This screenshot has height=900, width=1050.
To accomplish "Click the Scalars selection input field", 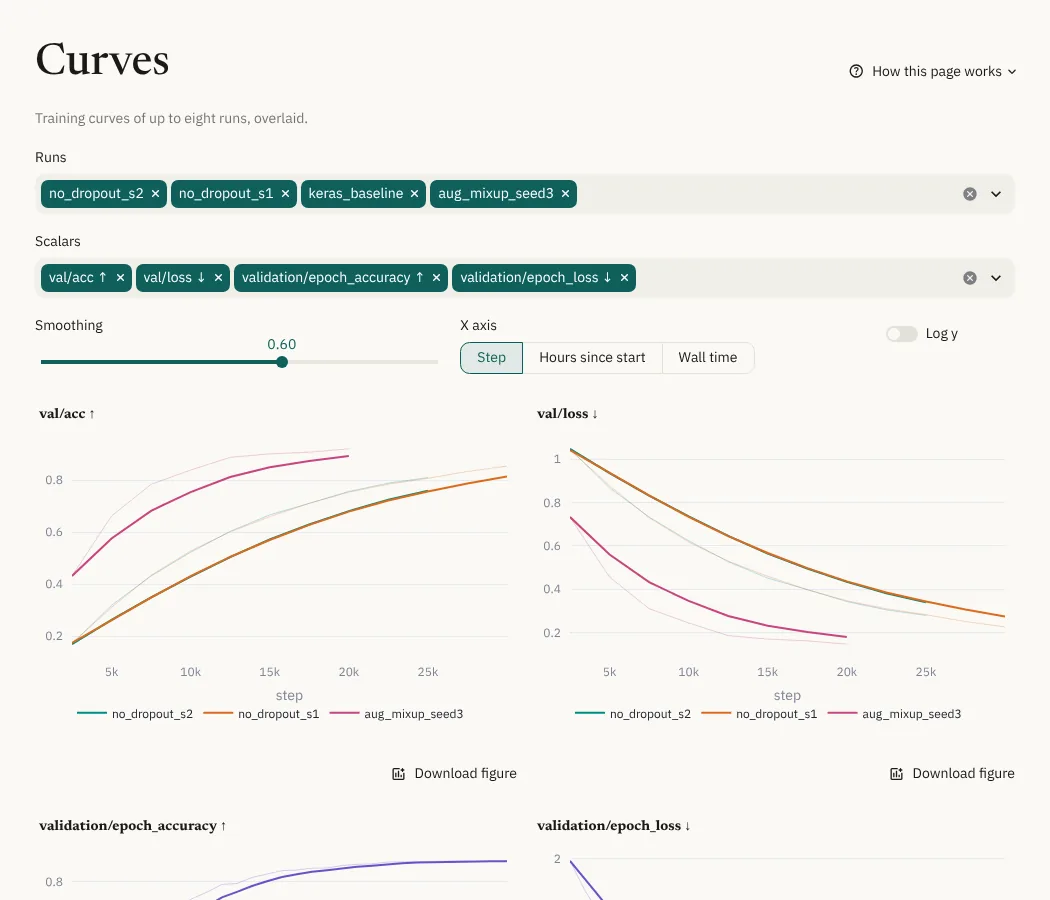I will 525,278.
